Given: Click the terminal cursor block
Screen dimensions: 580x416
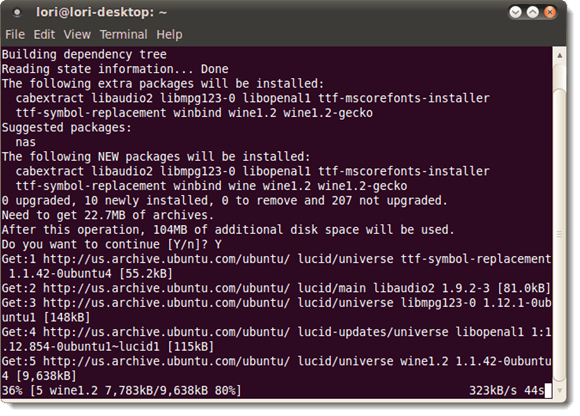Looking at the screenshot, I should click(x=548, y=390).
